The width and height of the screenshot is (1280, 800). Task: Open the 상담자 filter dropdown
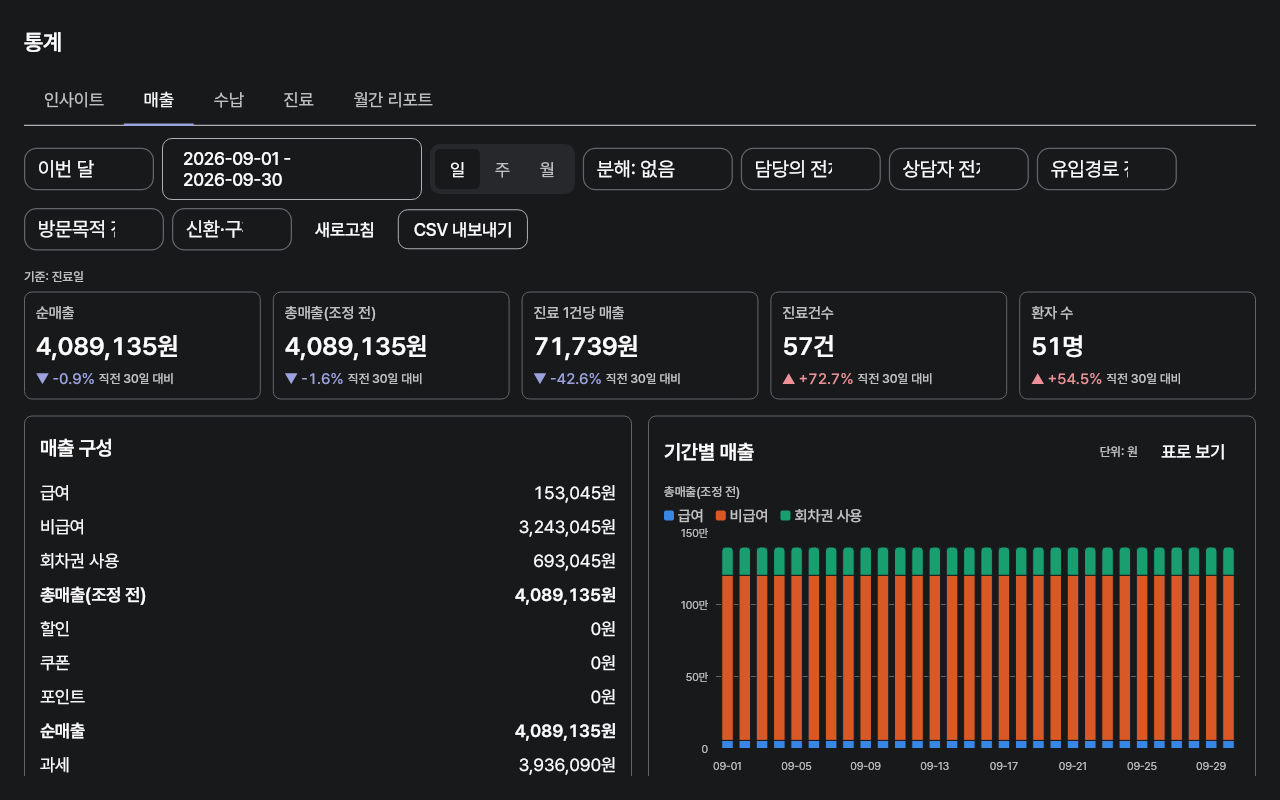[959, 169]
